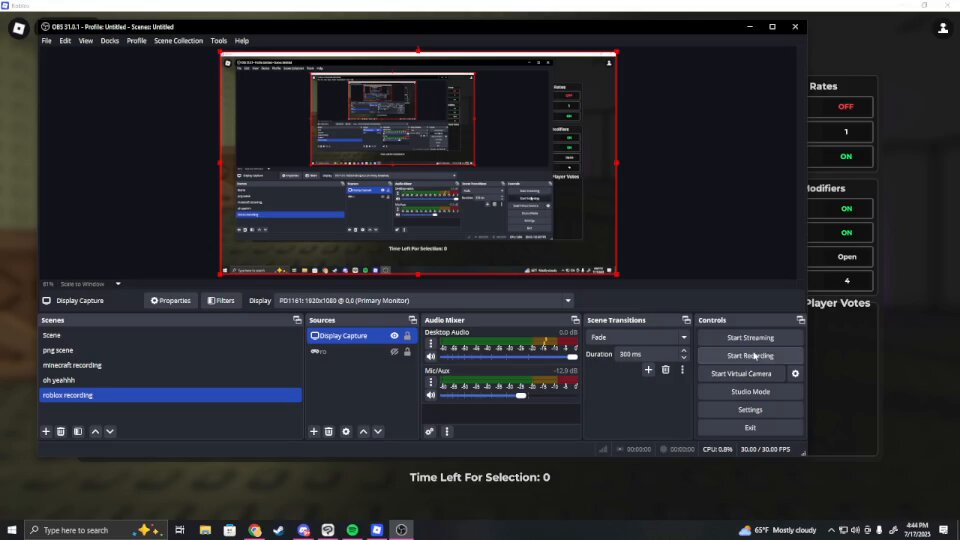Pop out the Scenes dock icon

297,320
